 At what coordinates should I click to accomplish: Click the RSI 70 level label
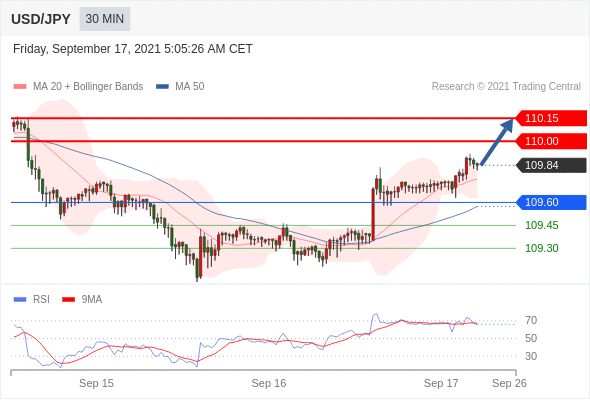[531, 321]
